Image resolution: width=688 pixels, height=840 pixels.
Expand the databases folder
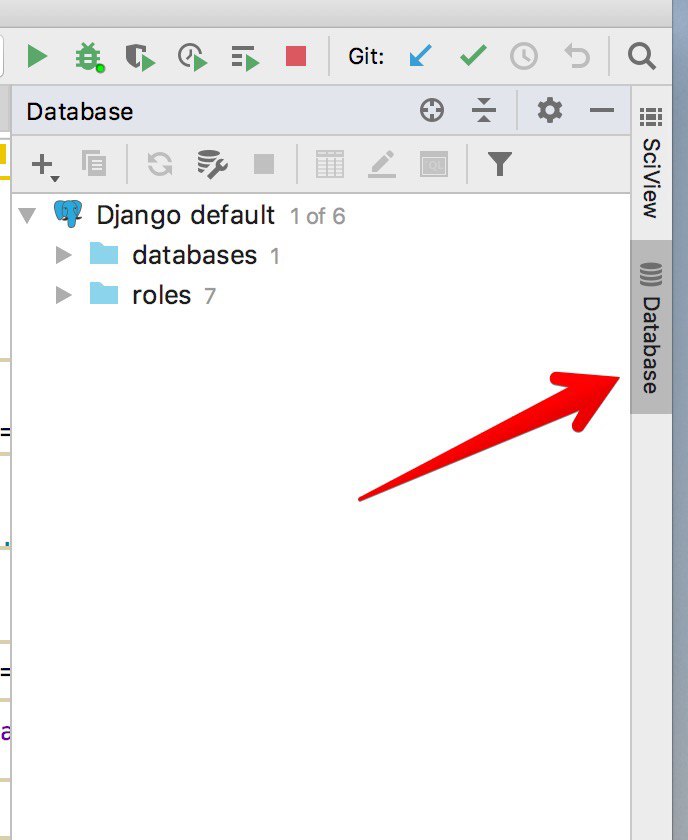(x=63, y=255)
